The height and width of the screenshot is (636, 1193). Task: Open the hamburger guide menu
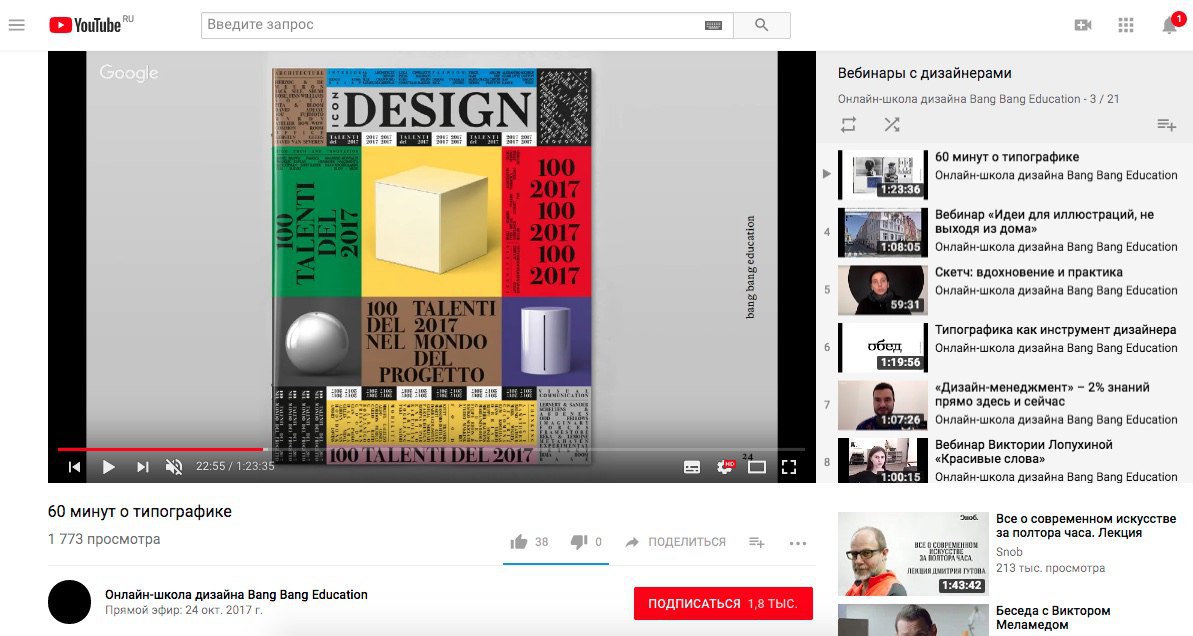tap(17, 25)
